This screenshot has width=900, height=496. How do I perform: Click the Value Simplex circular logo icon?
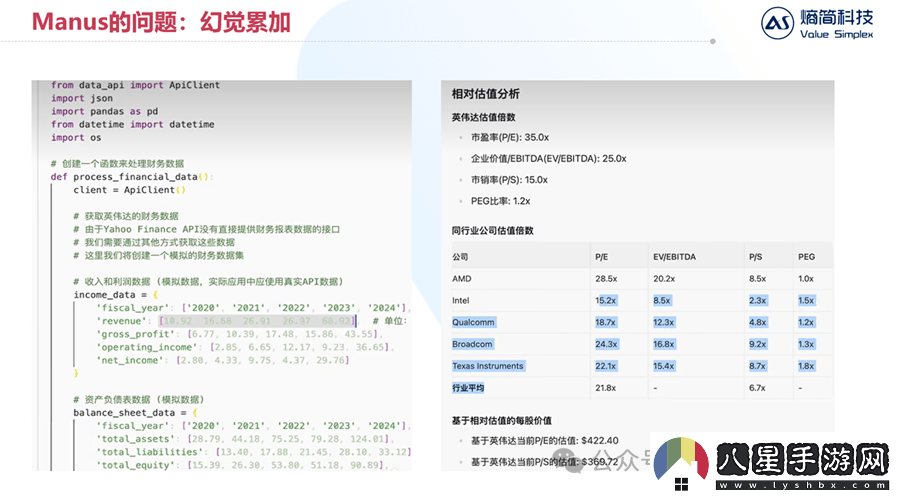click(778, 23)
